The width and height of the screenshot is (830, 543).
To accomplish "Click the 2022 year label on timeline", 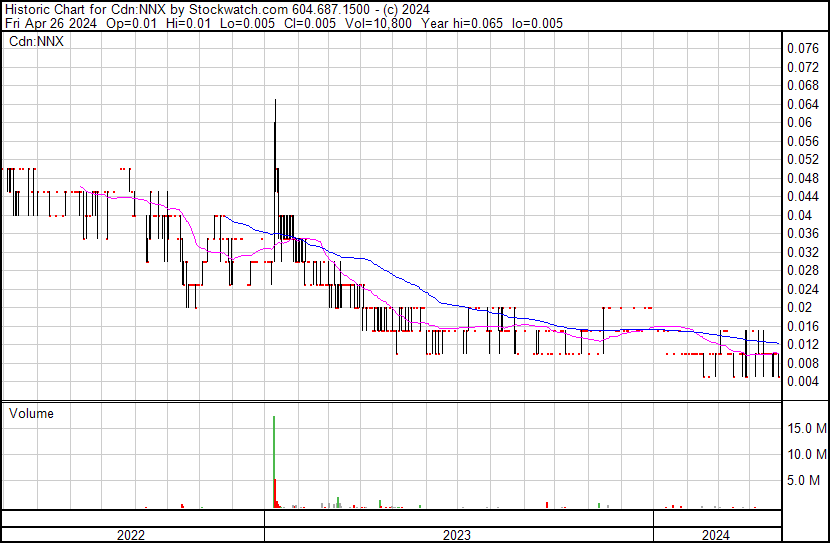I will point(131,535).
